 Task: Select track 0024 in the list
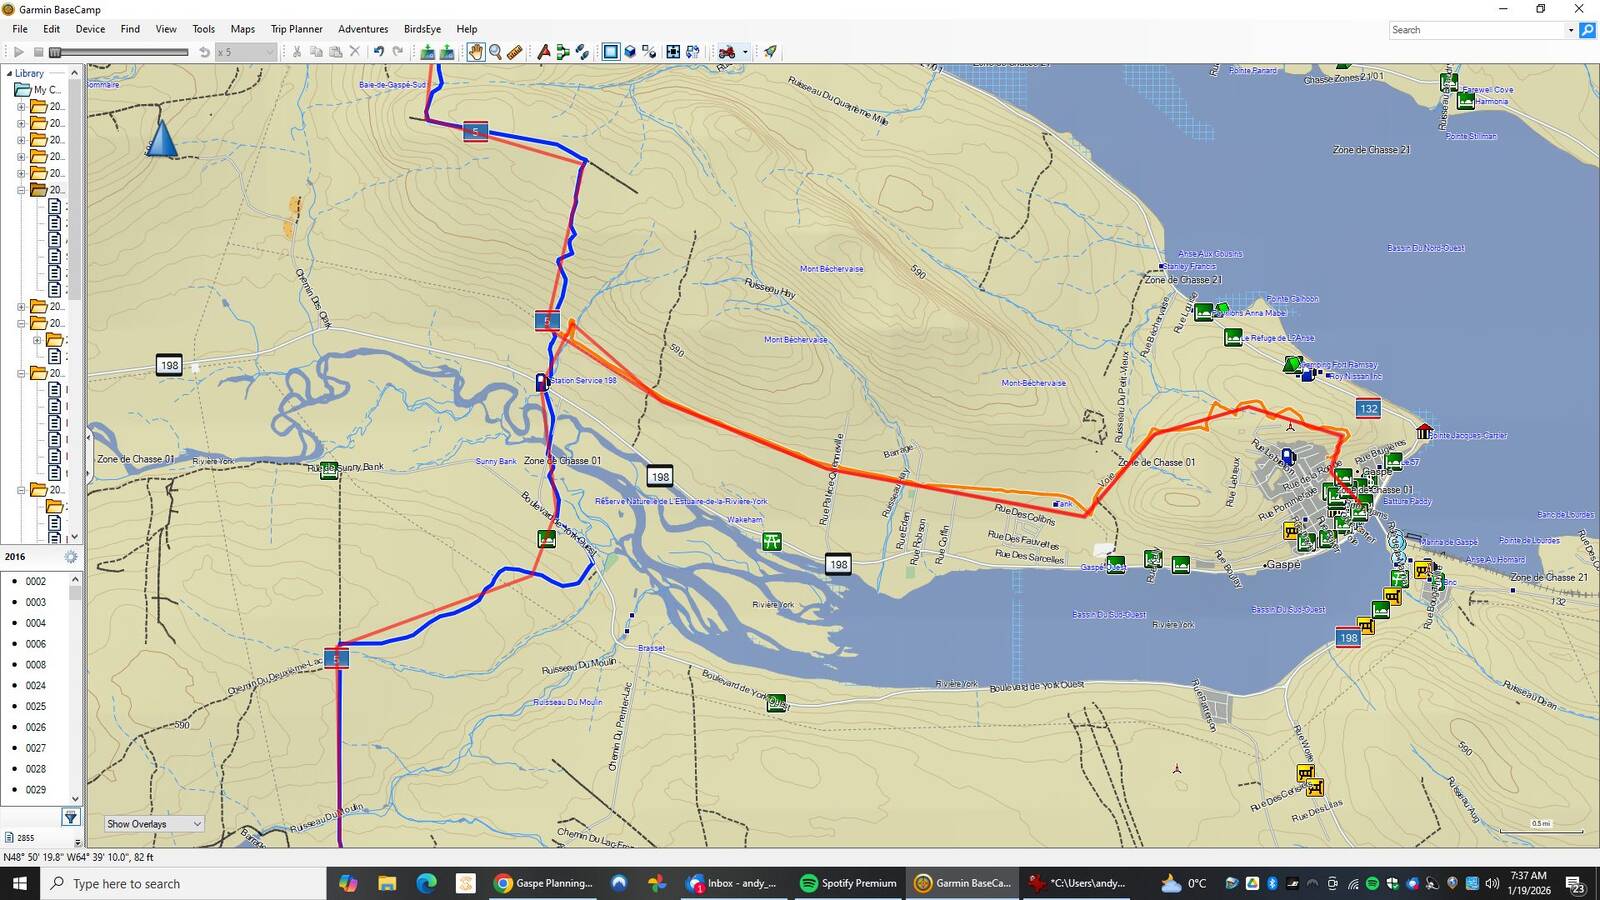tap(36, 686)
